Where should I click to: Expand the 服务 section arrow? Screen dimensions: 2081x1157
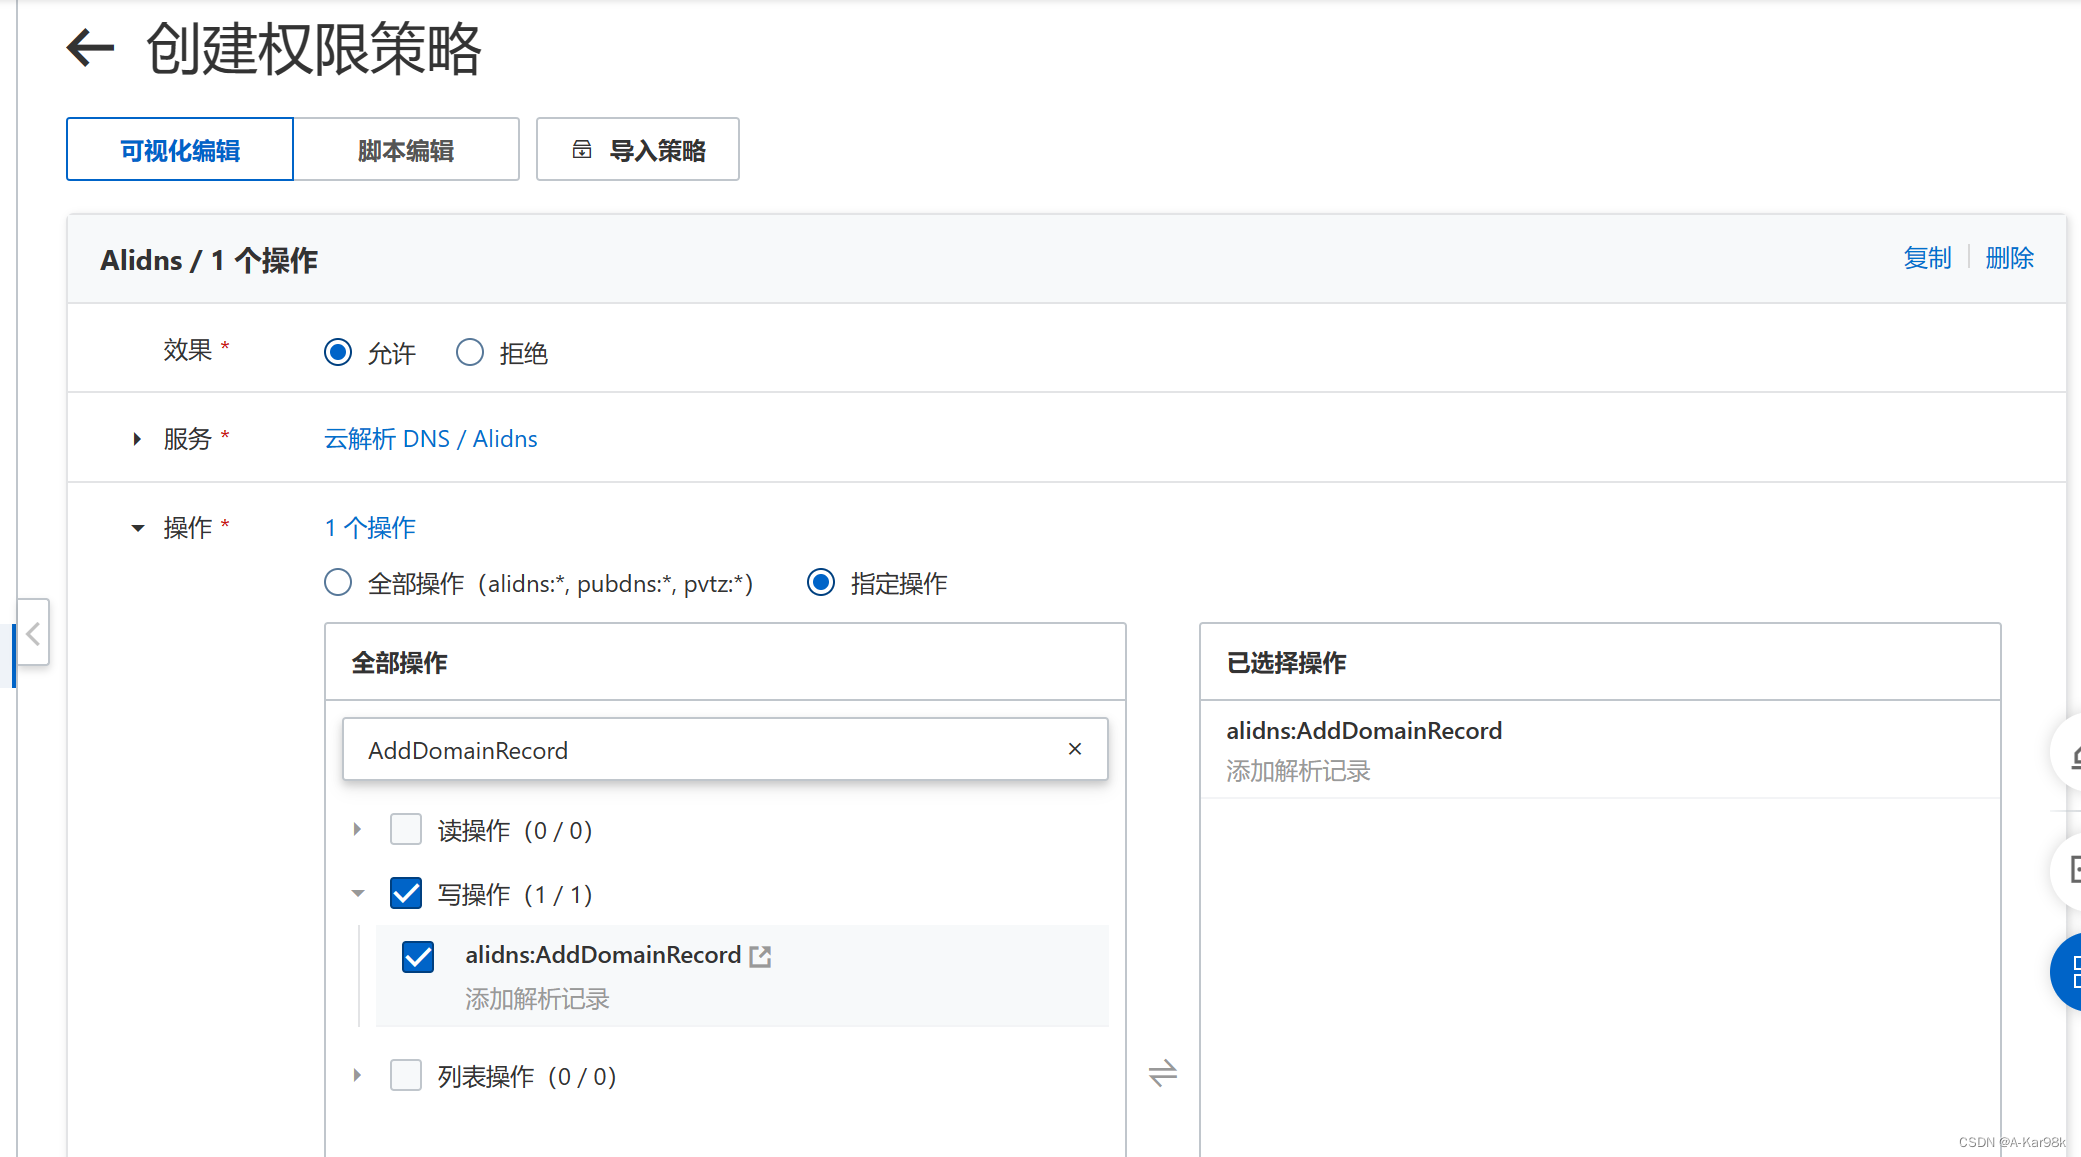(x=137, y=439)
